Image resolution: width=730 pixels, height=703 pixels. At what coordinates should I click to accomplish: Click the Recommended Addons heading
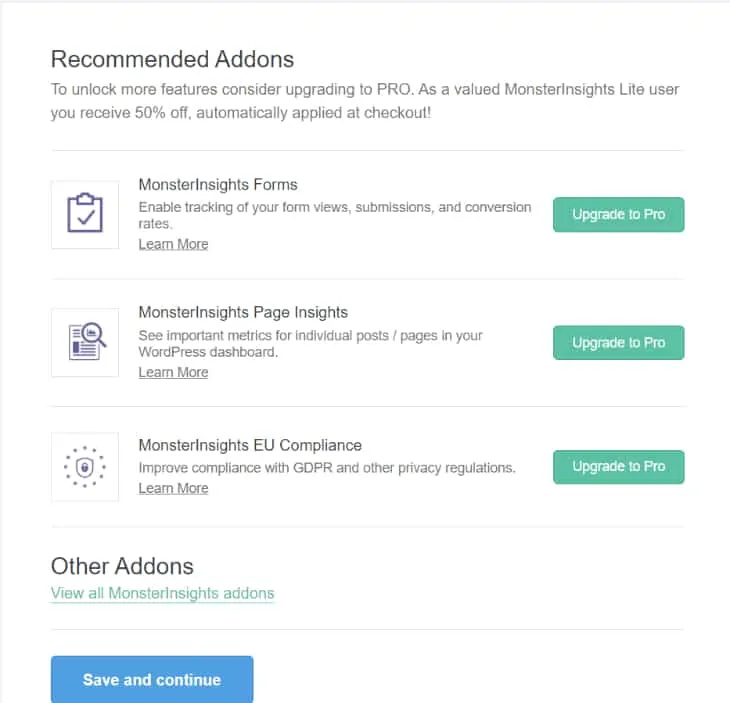172,59
